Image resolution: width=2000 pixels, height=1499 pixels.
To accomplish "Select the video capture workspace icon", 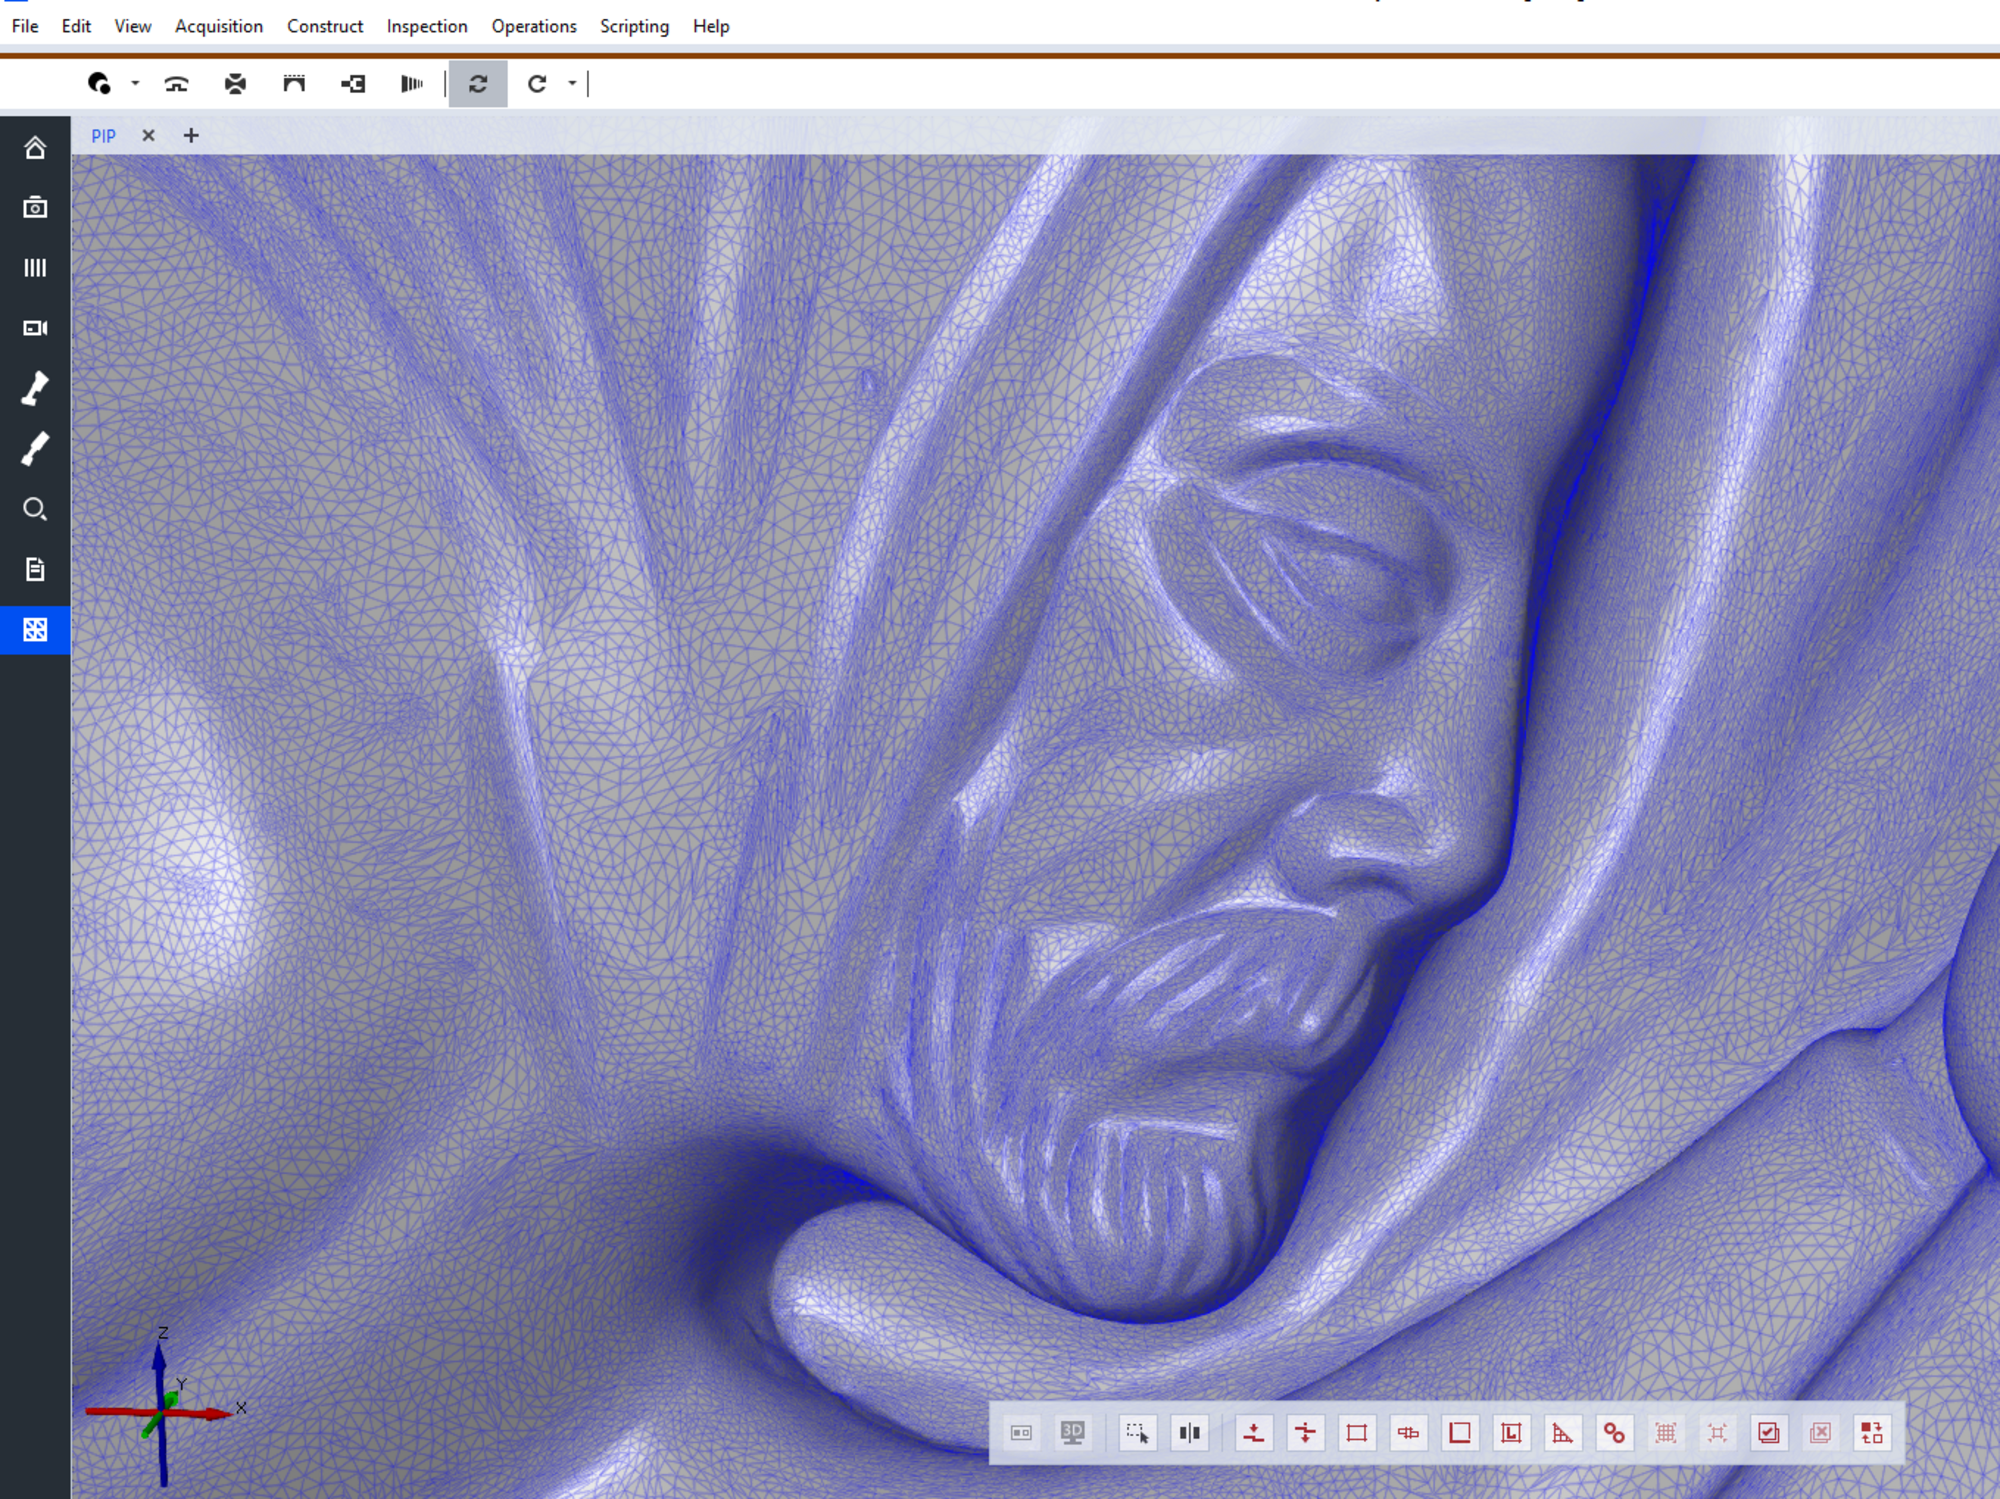I will click(36, 327).
